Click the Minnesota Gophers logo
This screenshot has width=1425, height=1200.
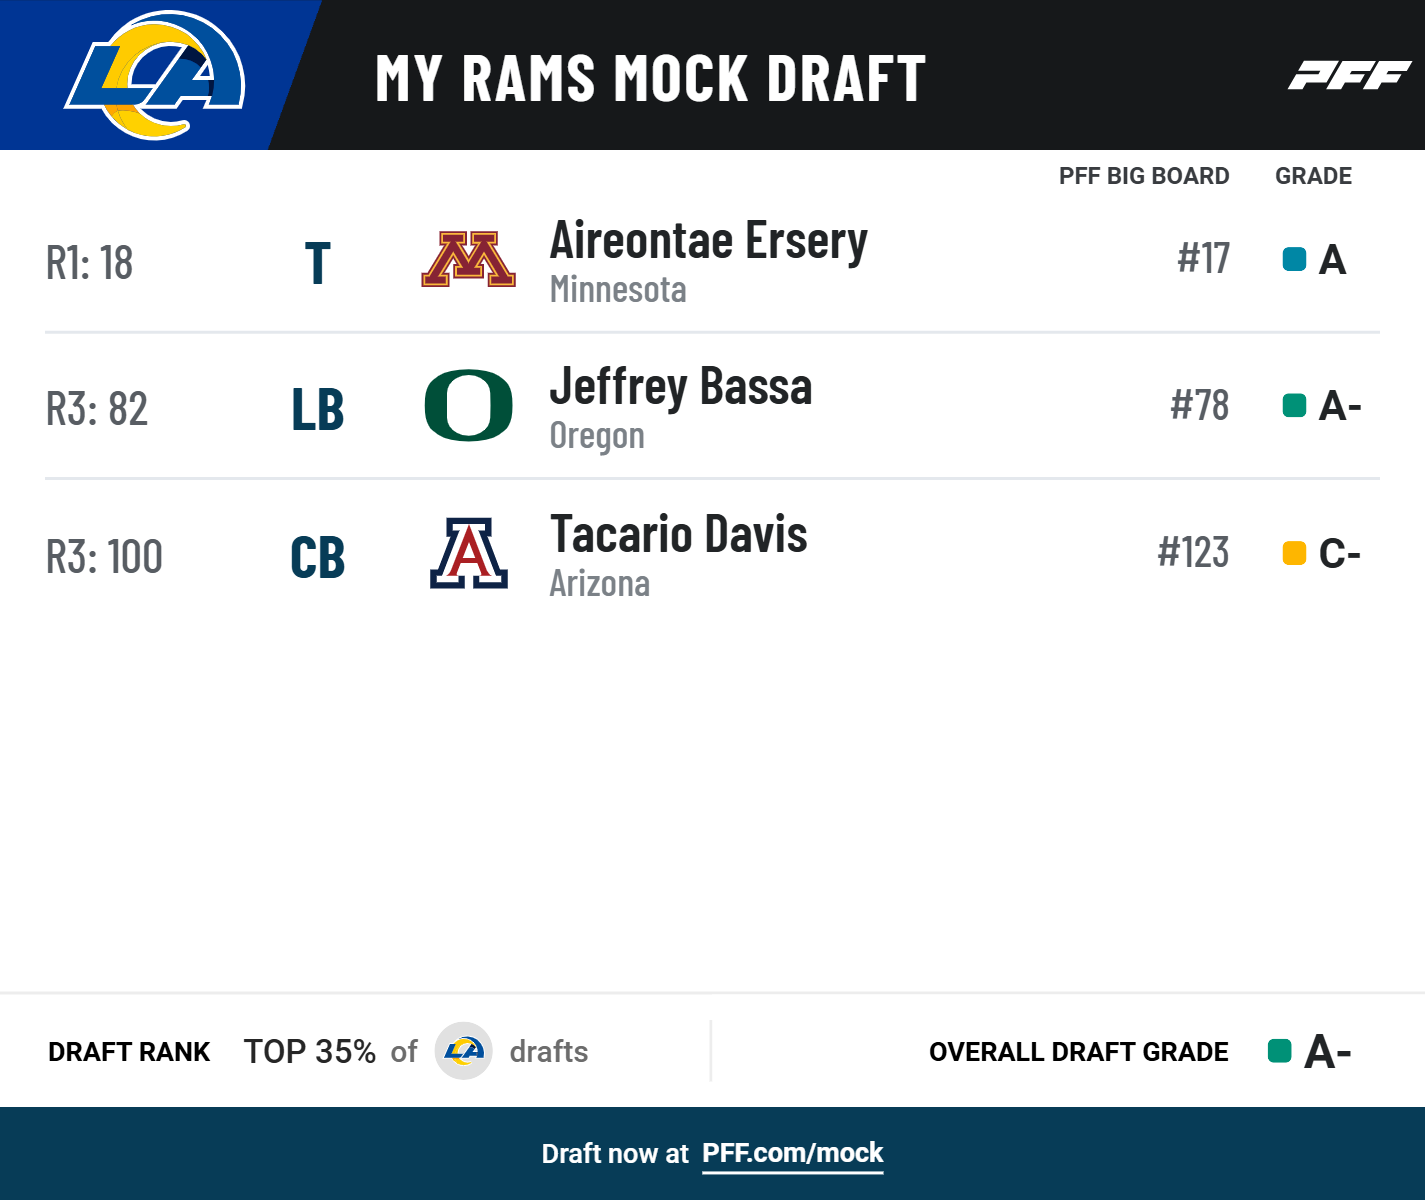(x=468, y=260)
